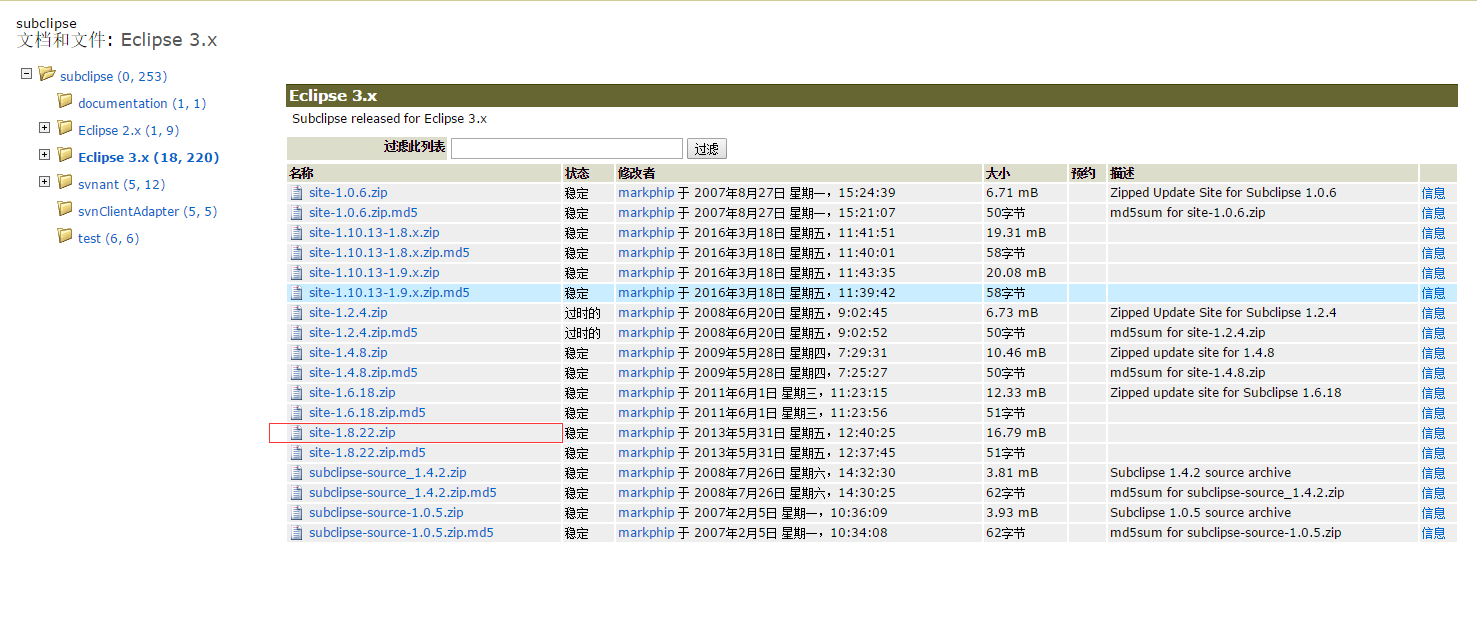Click the svnant folder icon
Viewport: 1477px width, 644px height.
tap(65, 182)
